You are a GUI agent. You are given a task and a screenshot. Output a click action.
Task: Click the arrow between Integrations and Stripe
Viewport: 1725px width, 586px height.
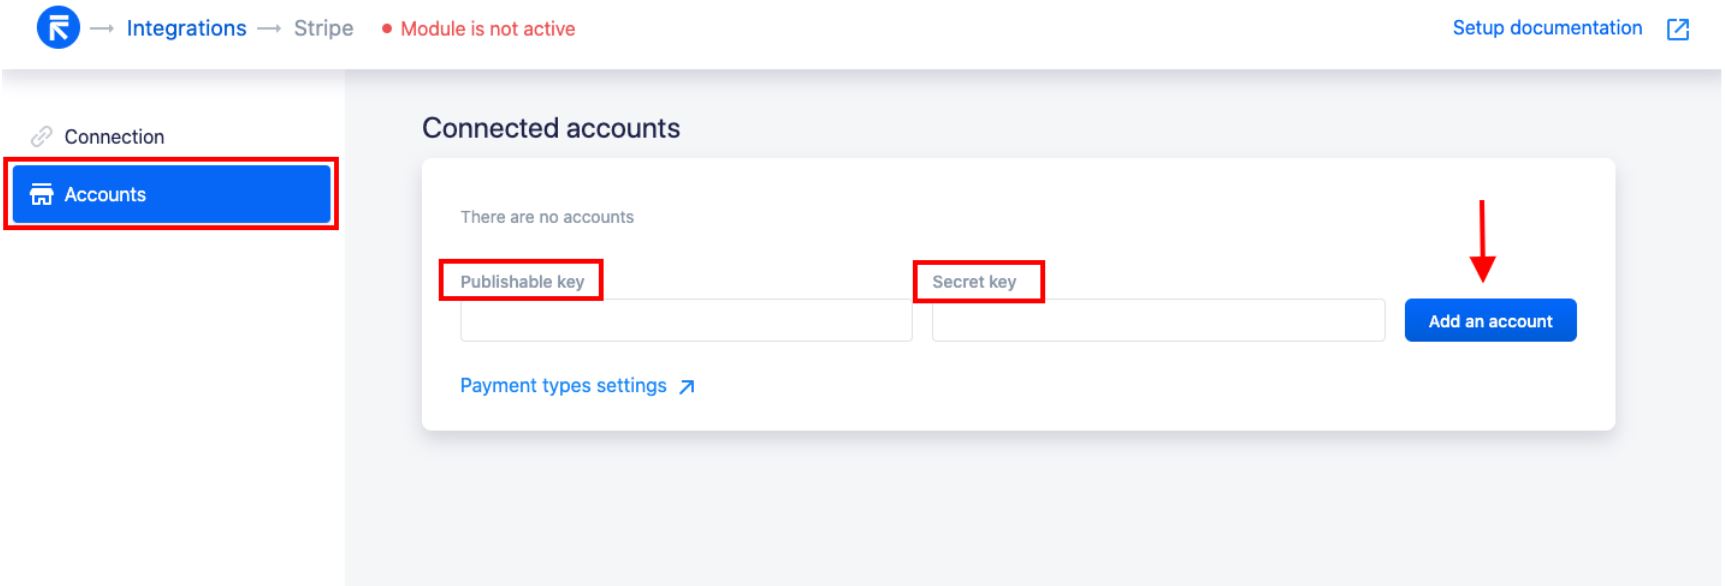point(269,29)
